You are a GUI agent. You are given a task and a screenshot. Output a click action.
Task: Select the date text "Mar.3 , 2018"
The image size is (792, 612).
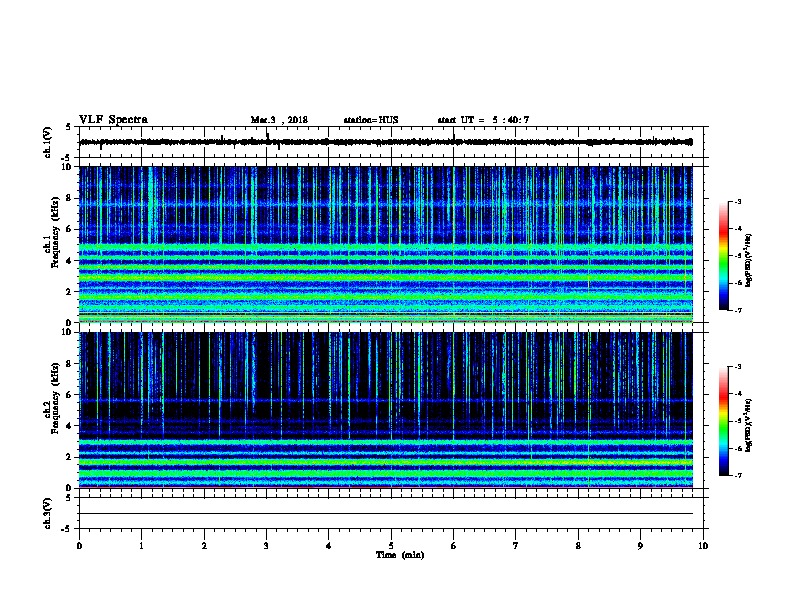click(279, 120)
